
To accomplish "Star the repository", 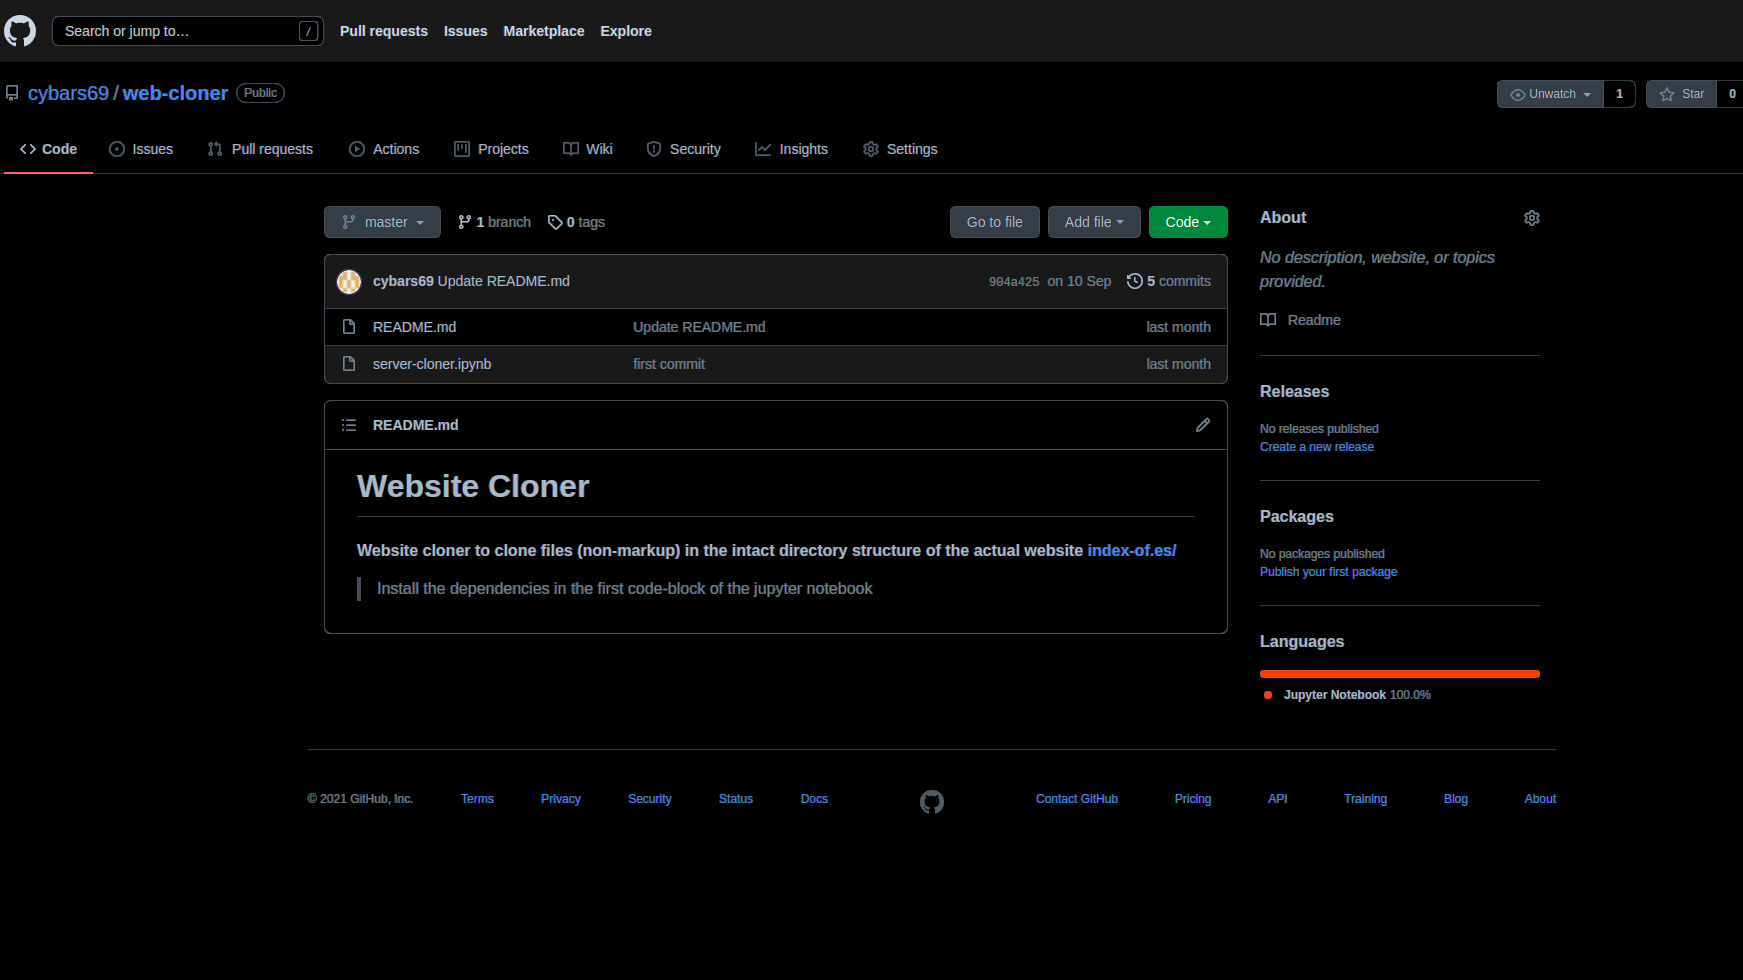I will coord(1682,94).
